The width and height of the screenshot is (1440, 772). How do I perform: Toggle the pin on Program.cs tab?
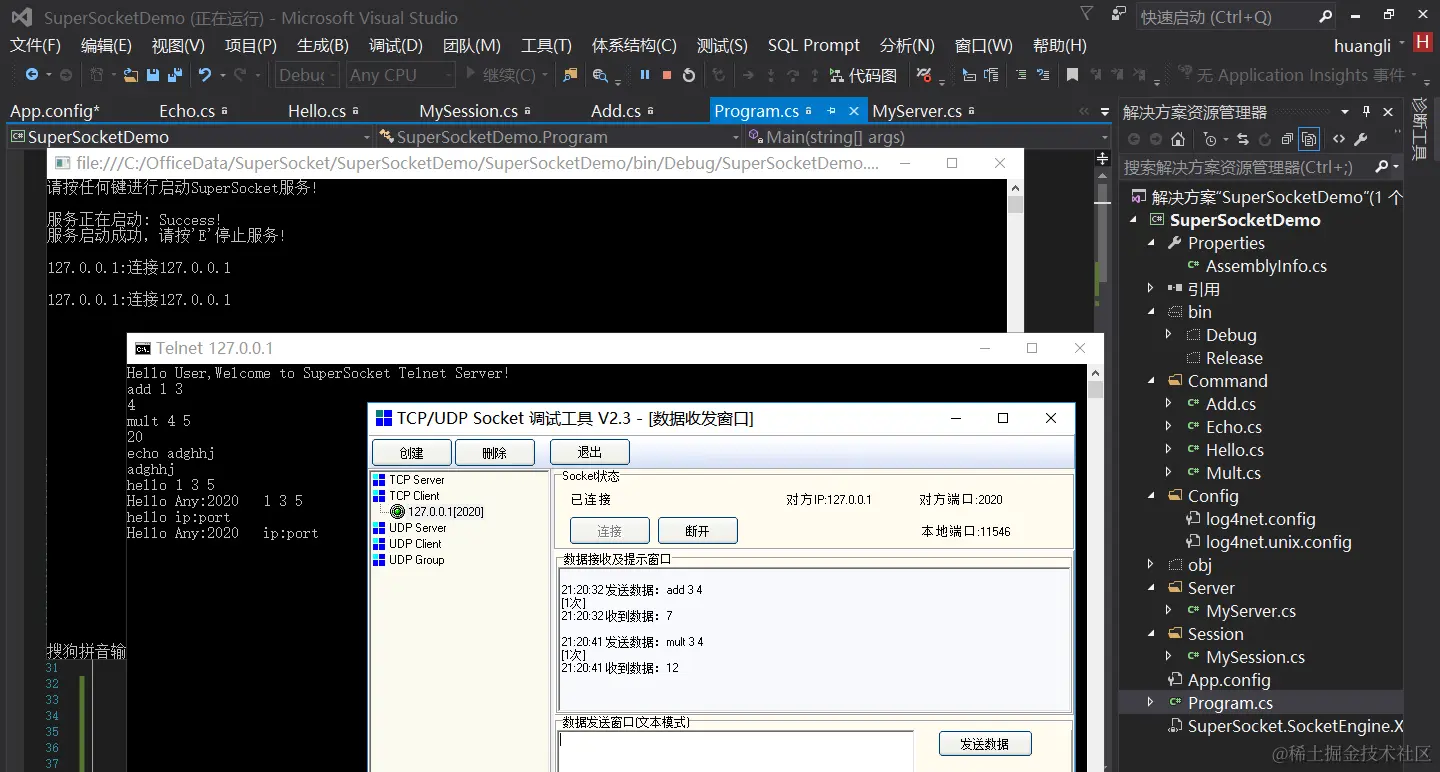point(831,111)
